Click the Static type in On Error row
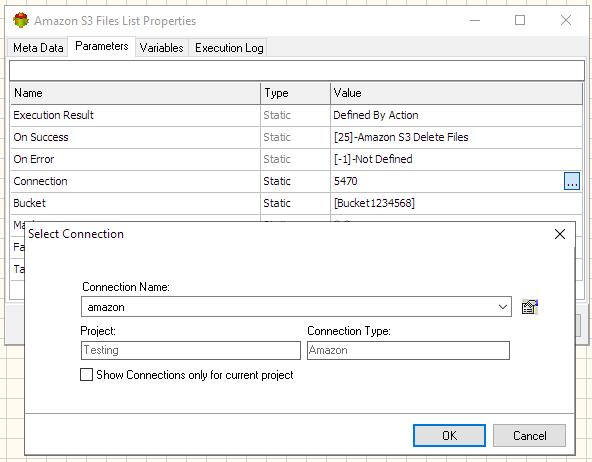592x462 pixels. point(277,159)
